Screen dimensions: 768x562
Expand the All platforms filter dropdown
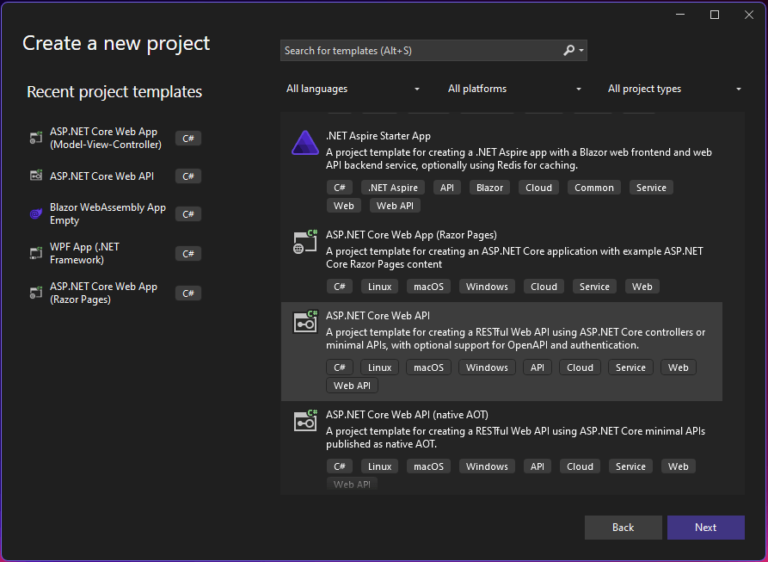(514, 89)
